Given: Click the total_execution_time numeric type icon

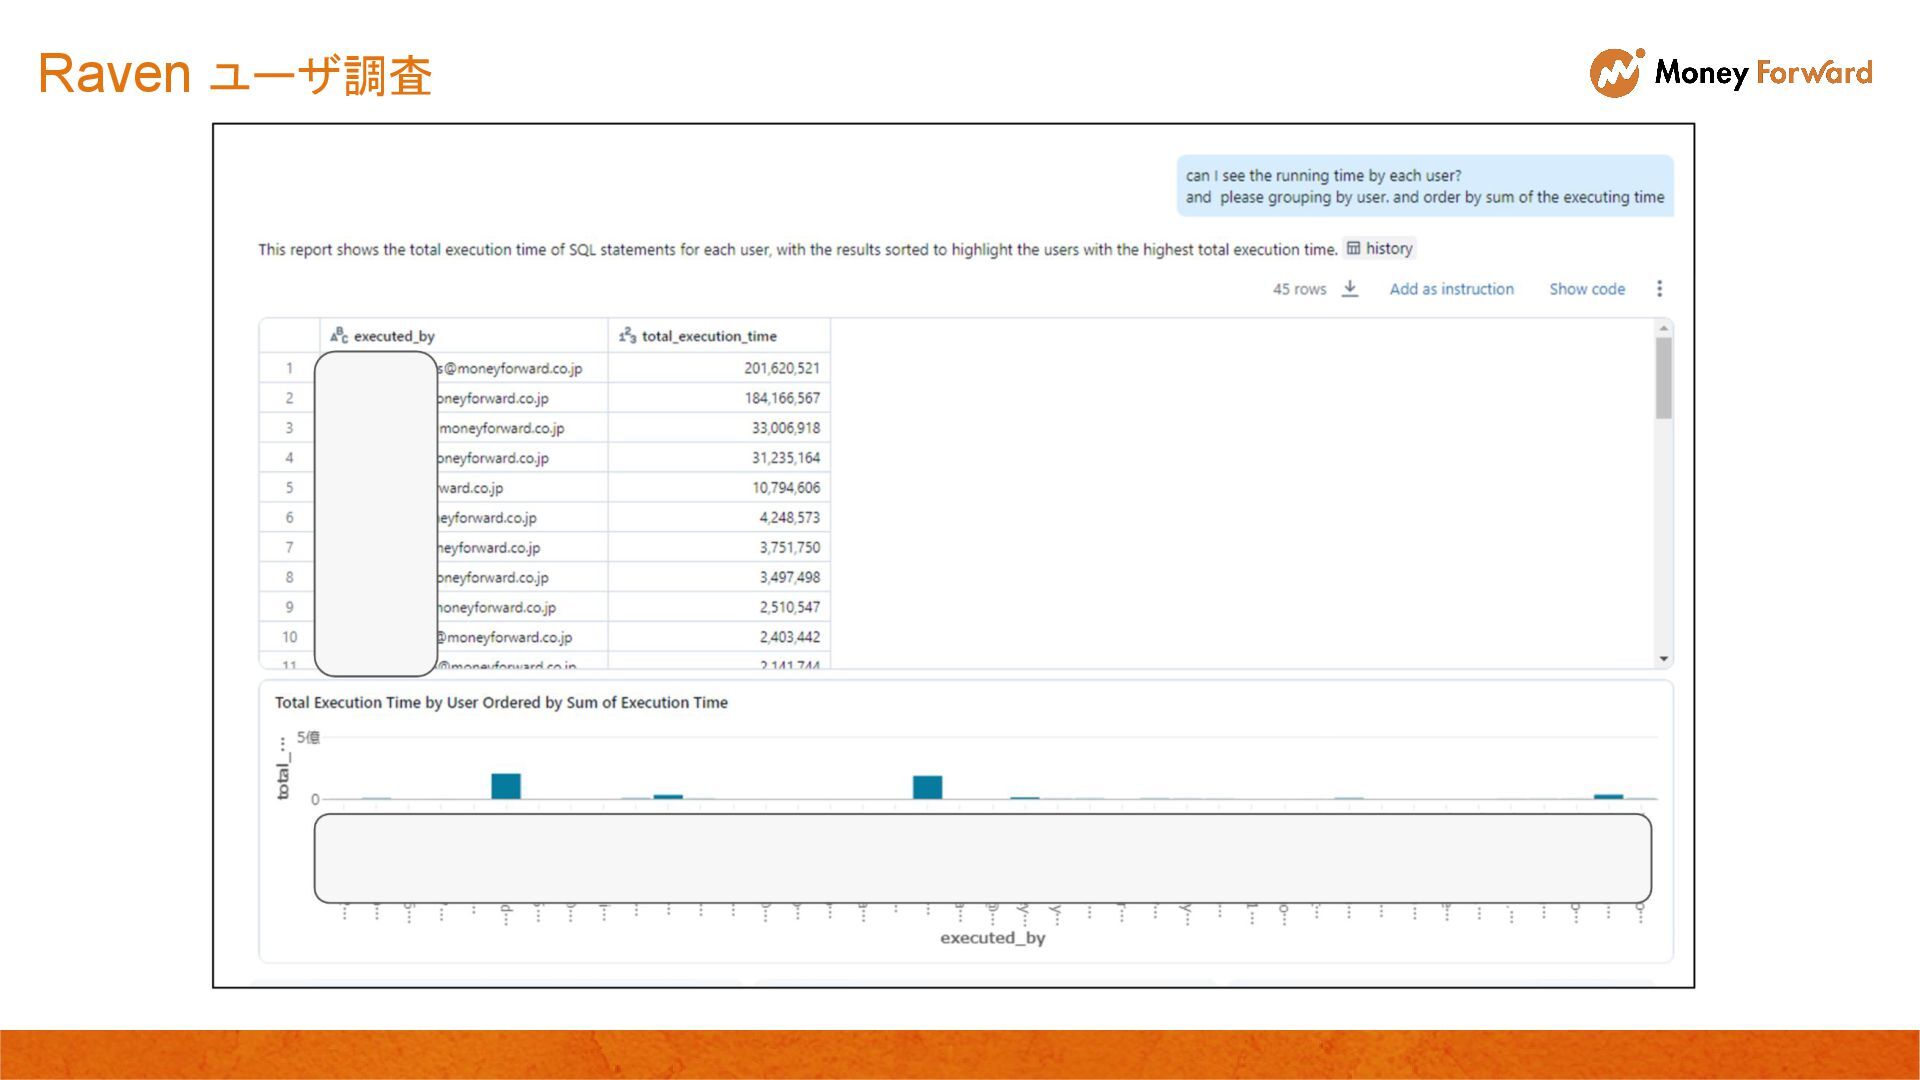Looking at the screenshot, I should coord(627,335).
